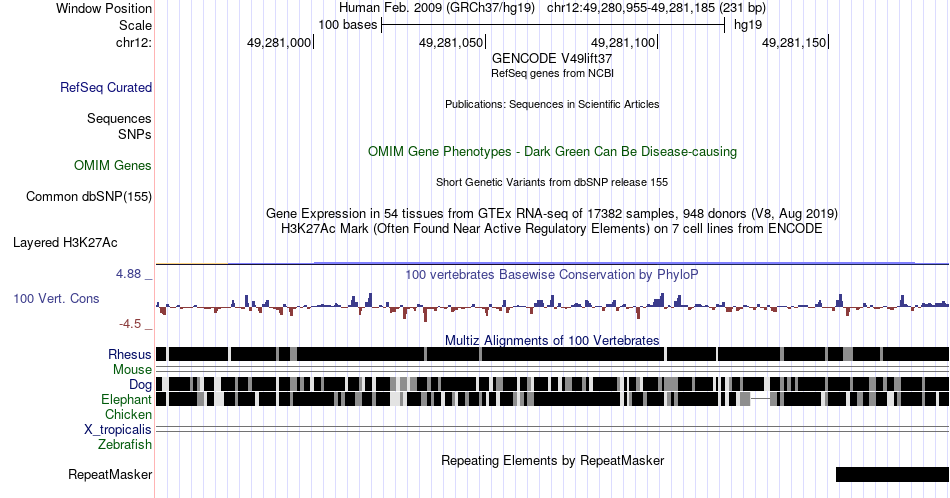
Task: Click the GTEx Gene Expression track title
Action: click(x=552, y=213)
